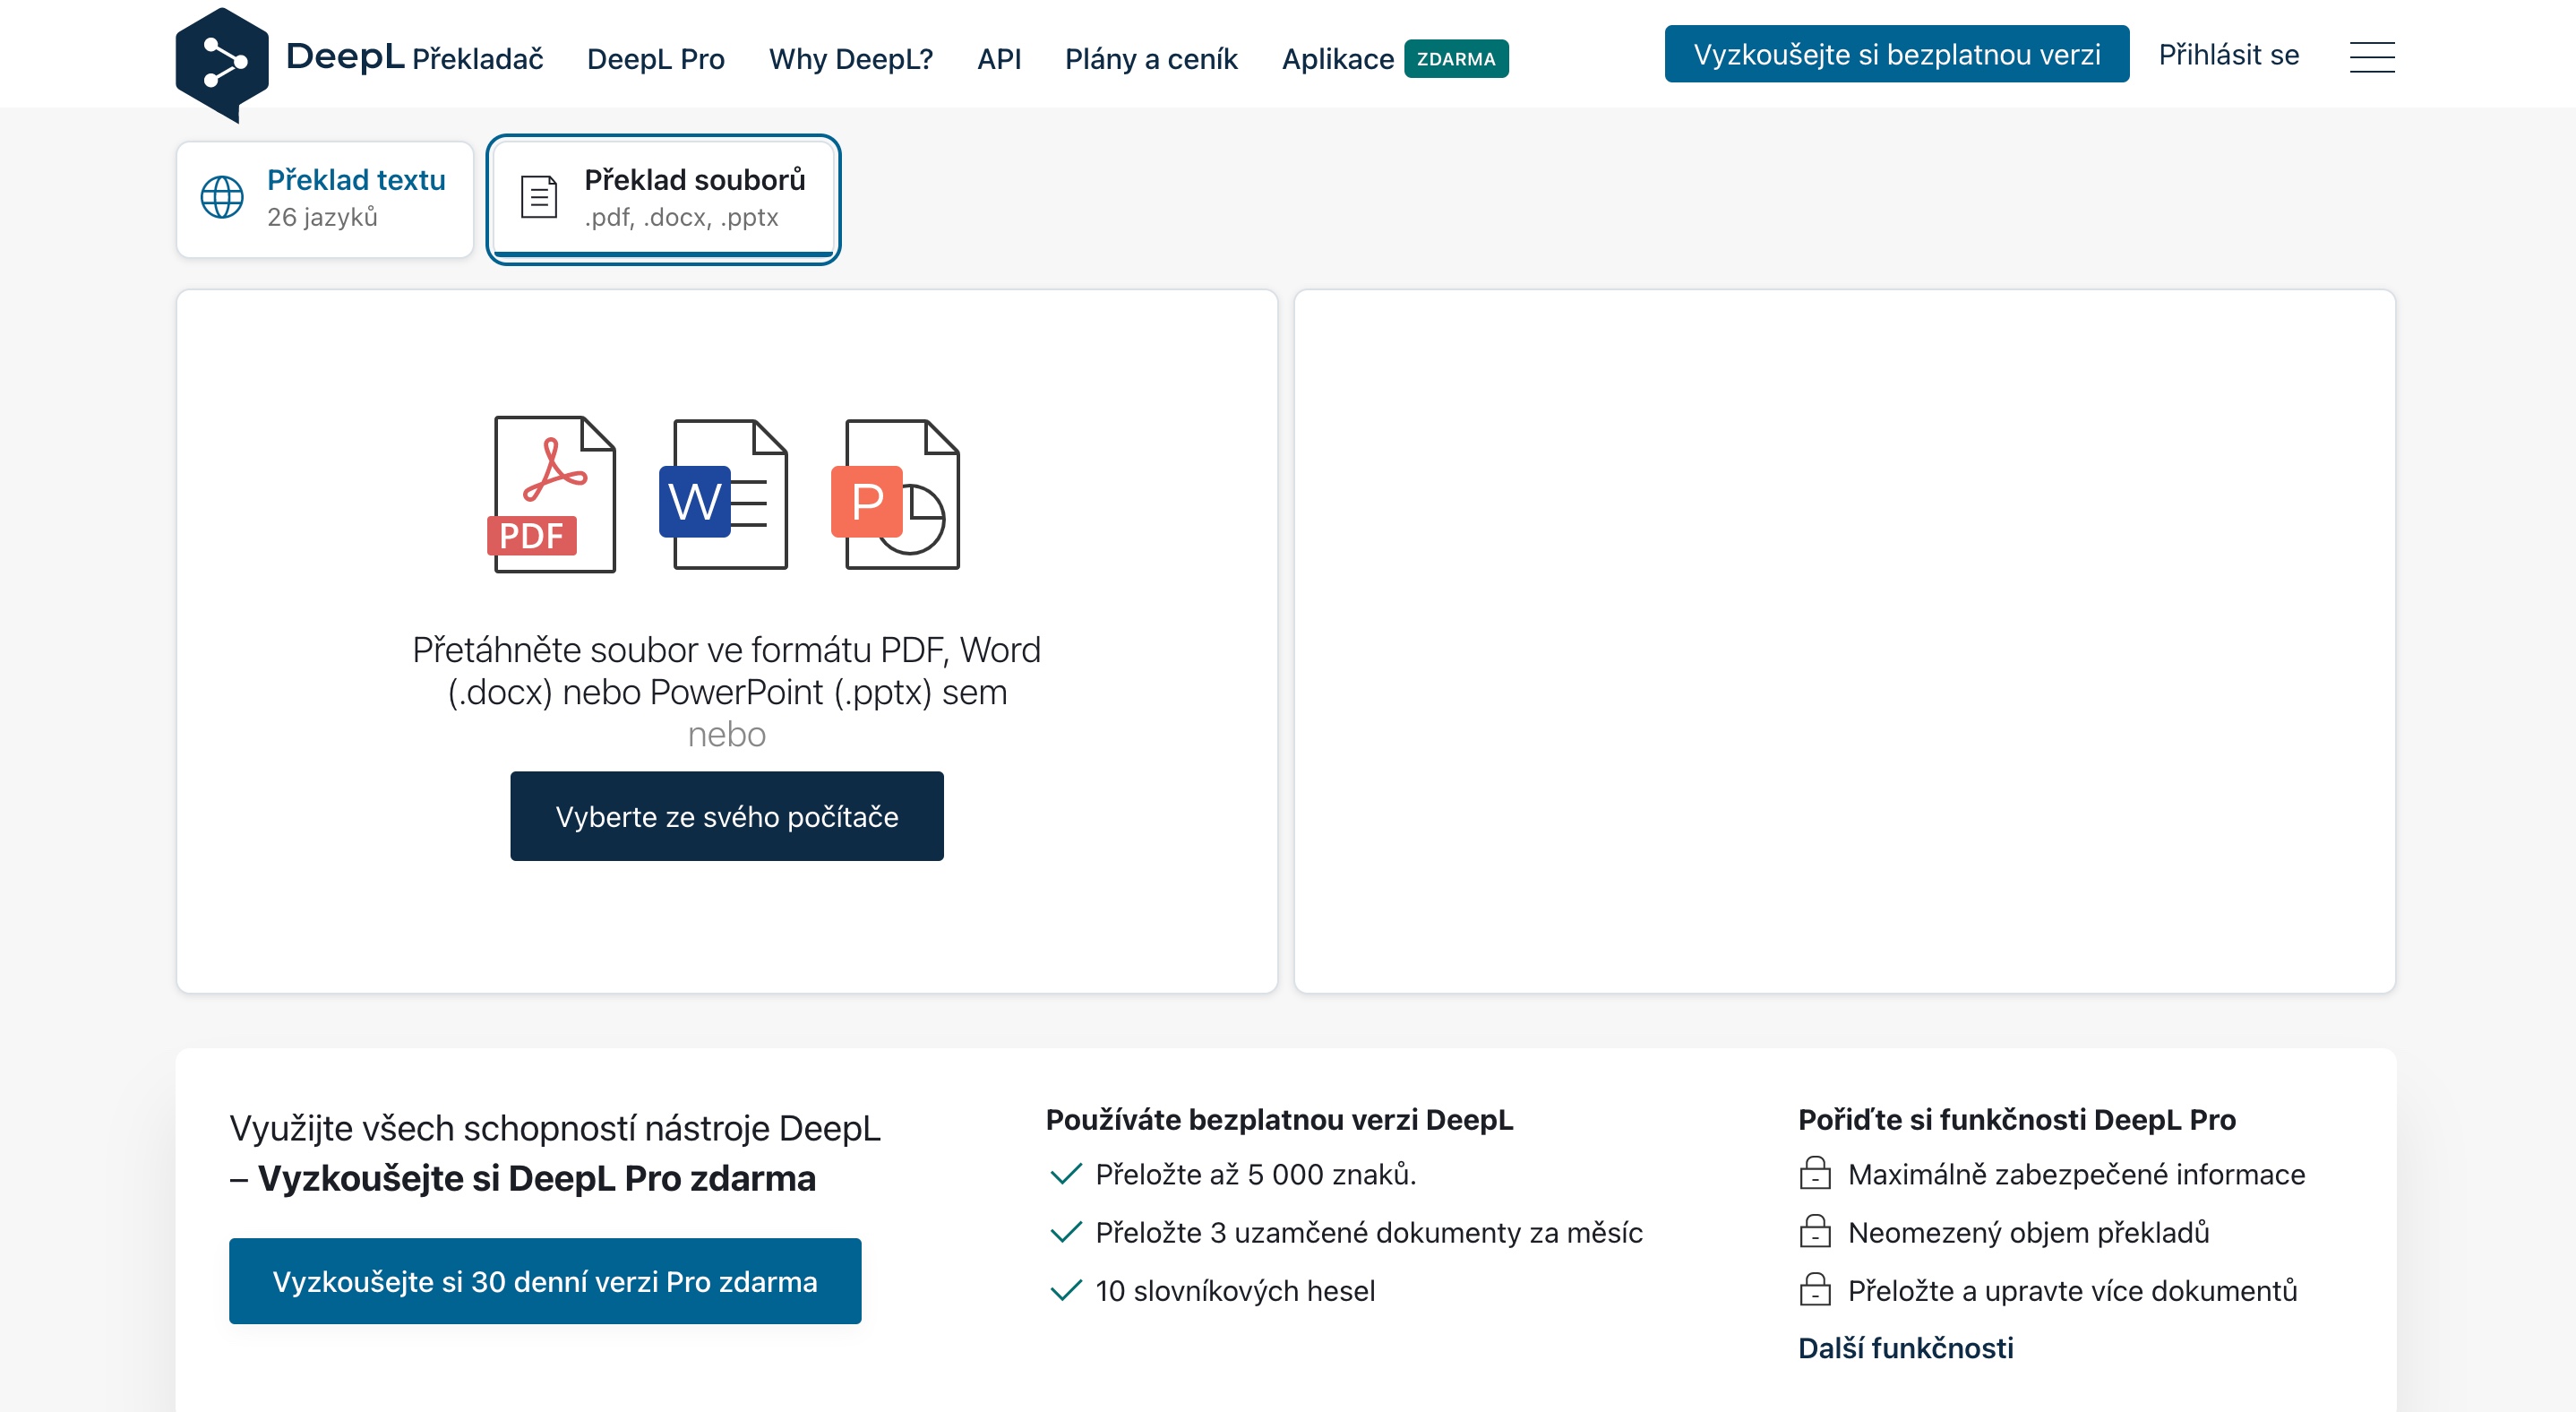The width and height of the screenshot is (2576, 1412).
Task: Click the PDF file type icon
Action: (553, 494)
